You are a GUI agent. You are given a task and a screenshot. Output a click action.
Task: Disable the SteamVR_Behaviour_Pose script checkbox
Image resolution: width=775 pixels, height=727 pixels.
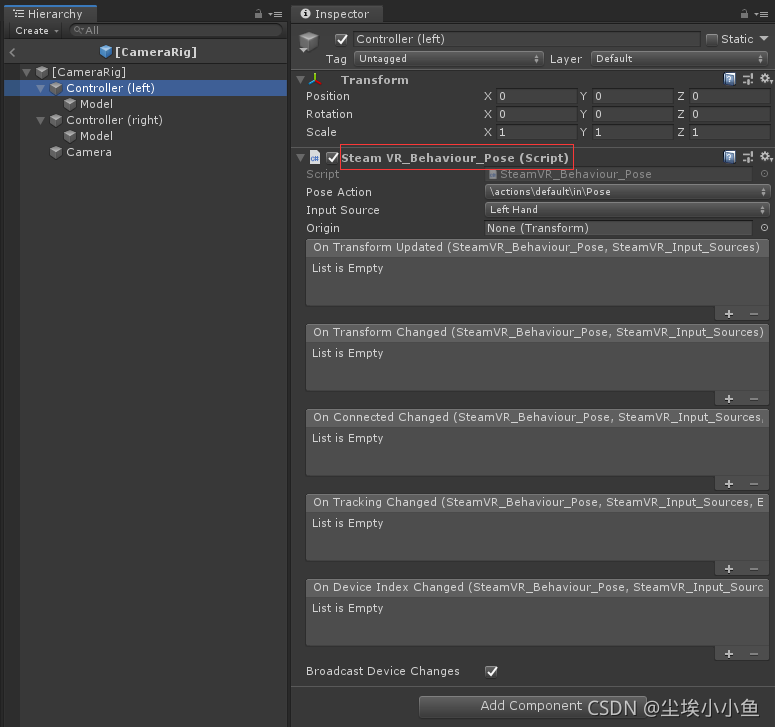pyautogui.click(x=332, y=158)
